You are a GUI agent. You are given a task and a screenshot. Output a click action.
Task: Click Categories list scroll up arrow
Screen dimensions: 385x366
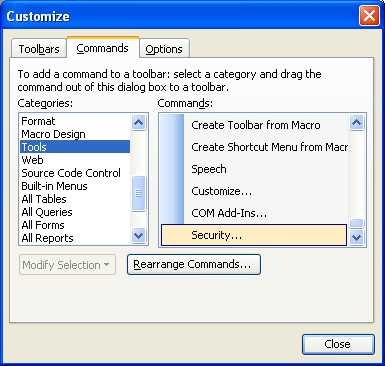[138, 122]
